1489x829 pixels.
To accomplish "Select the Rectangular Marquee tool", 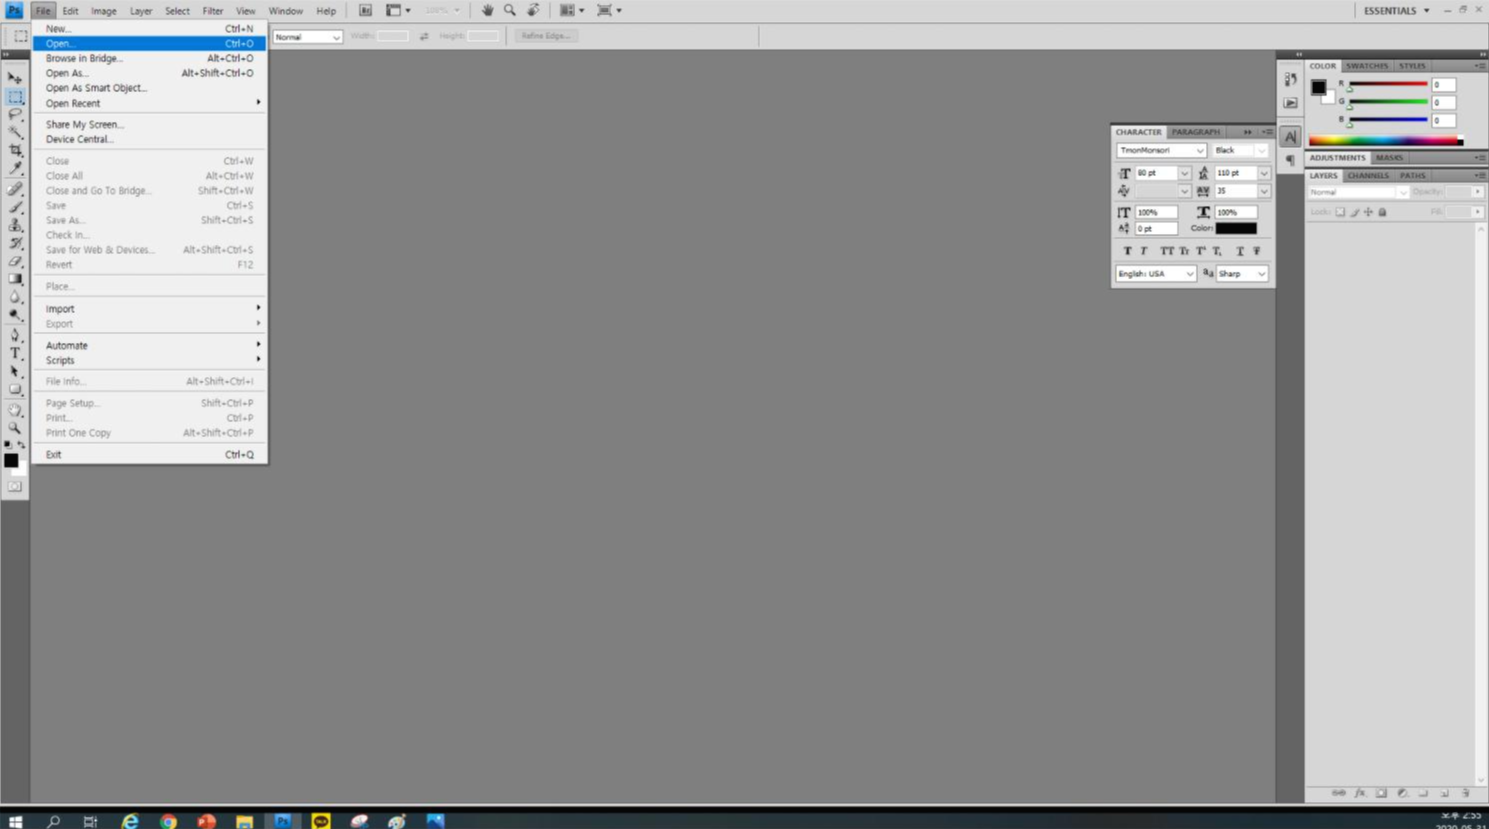I will 15,97.
